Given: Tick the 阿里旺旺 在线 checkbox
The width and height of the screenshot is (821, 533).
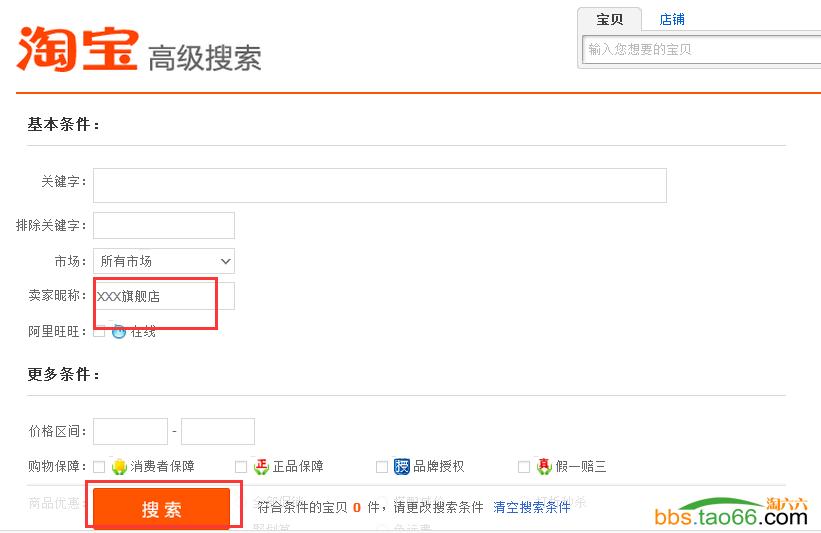Looking at the screenshot, I should [99, 332].
